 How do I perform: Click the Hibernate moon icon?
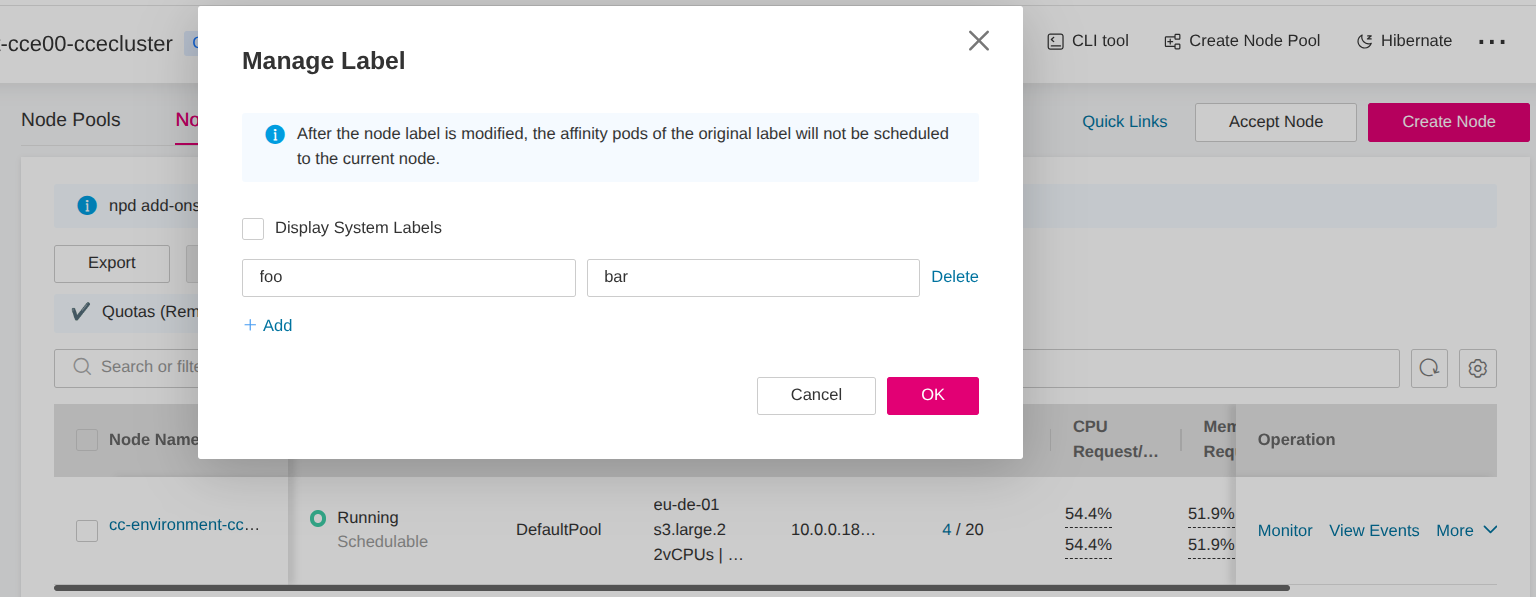coord(1364,41)
